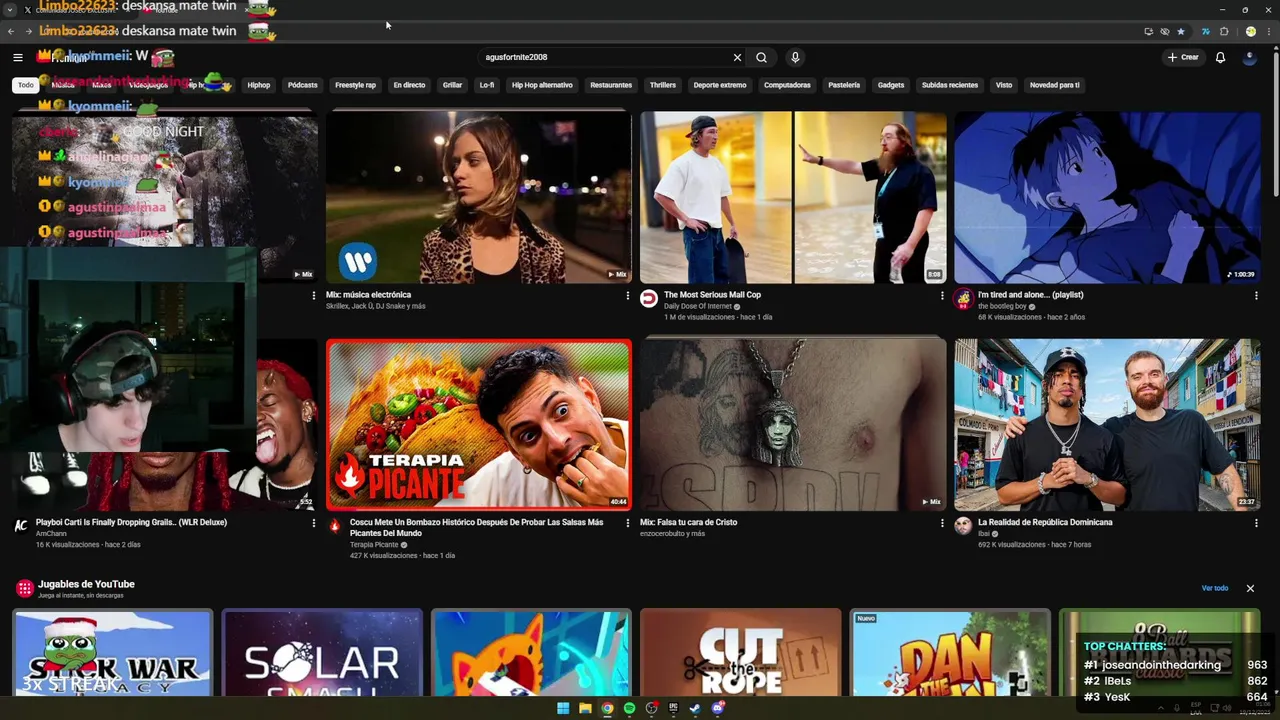This screenshot has width=1280, height=720.
Task: Dismiss the Jugables de YouTube section
Action: [1250, 588]
